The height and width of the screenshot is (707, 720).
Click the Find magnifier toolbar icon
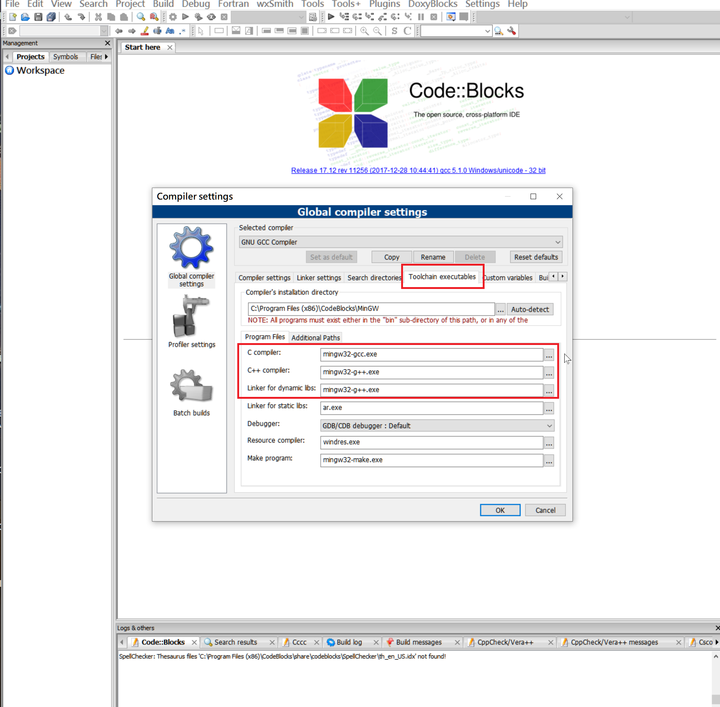pyautogui.click(x=141, y=17)
